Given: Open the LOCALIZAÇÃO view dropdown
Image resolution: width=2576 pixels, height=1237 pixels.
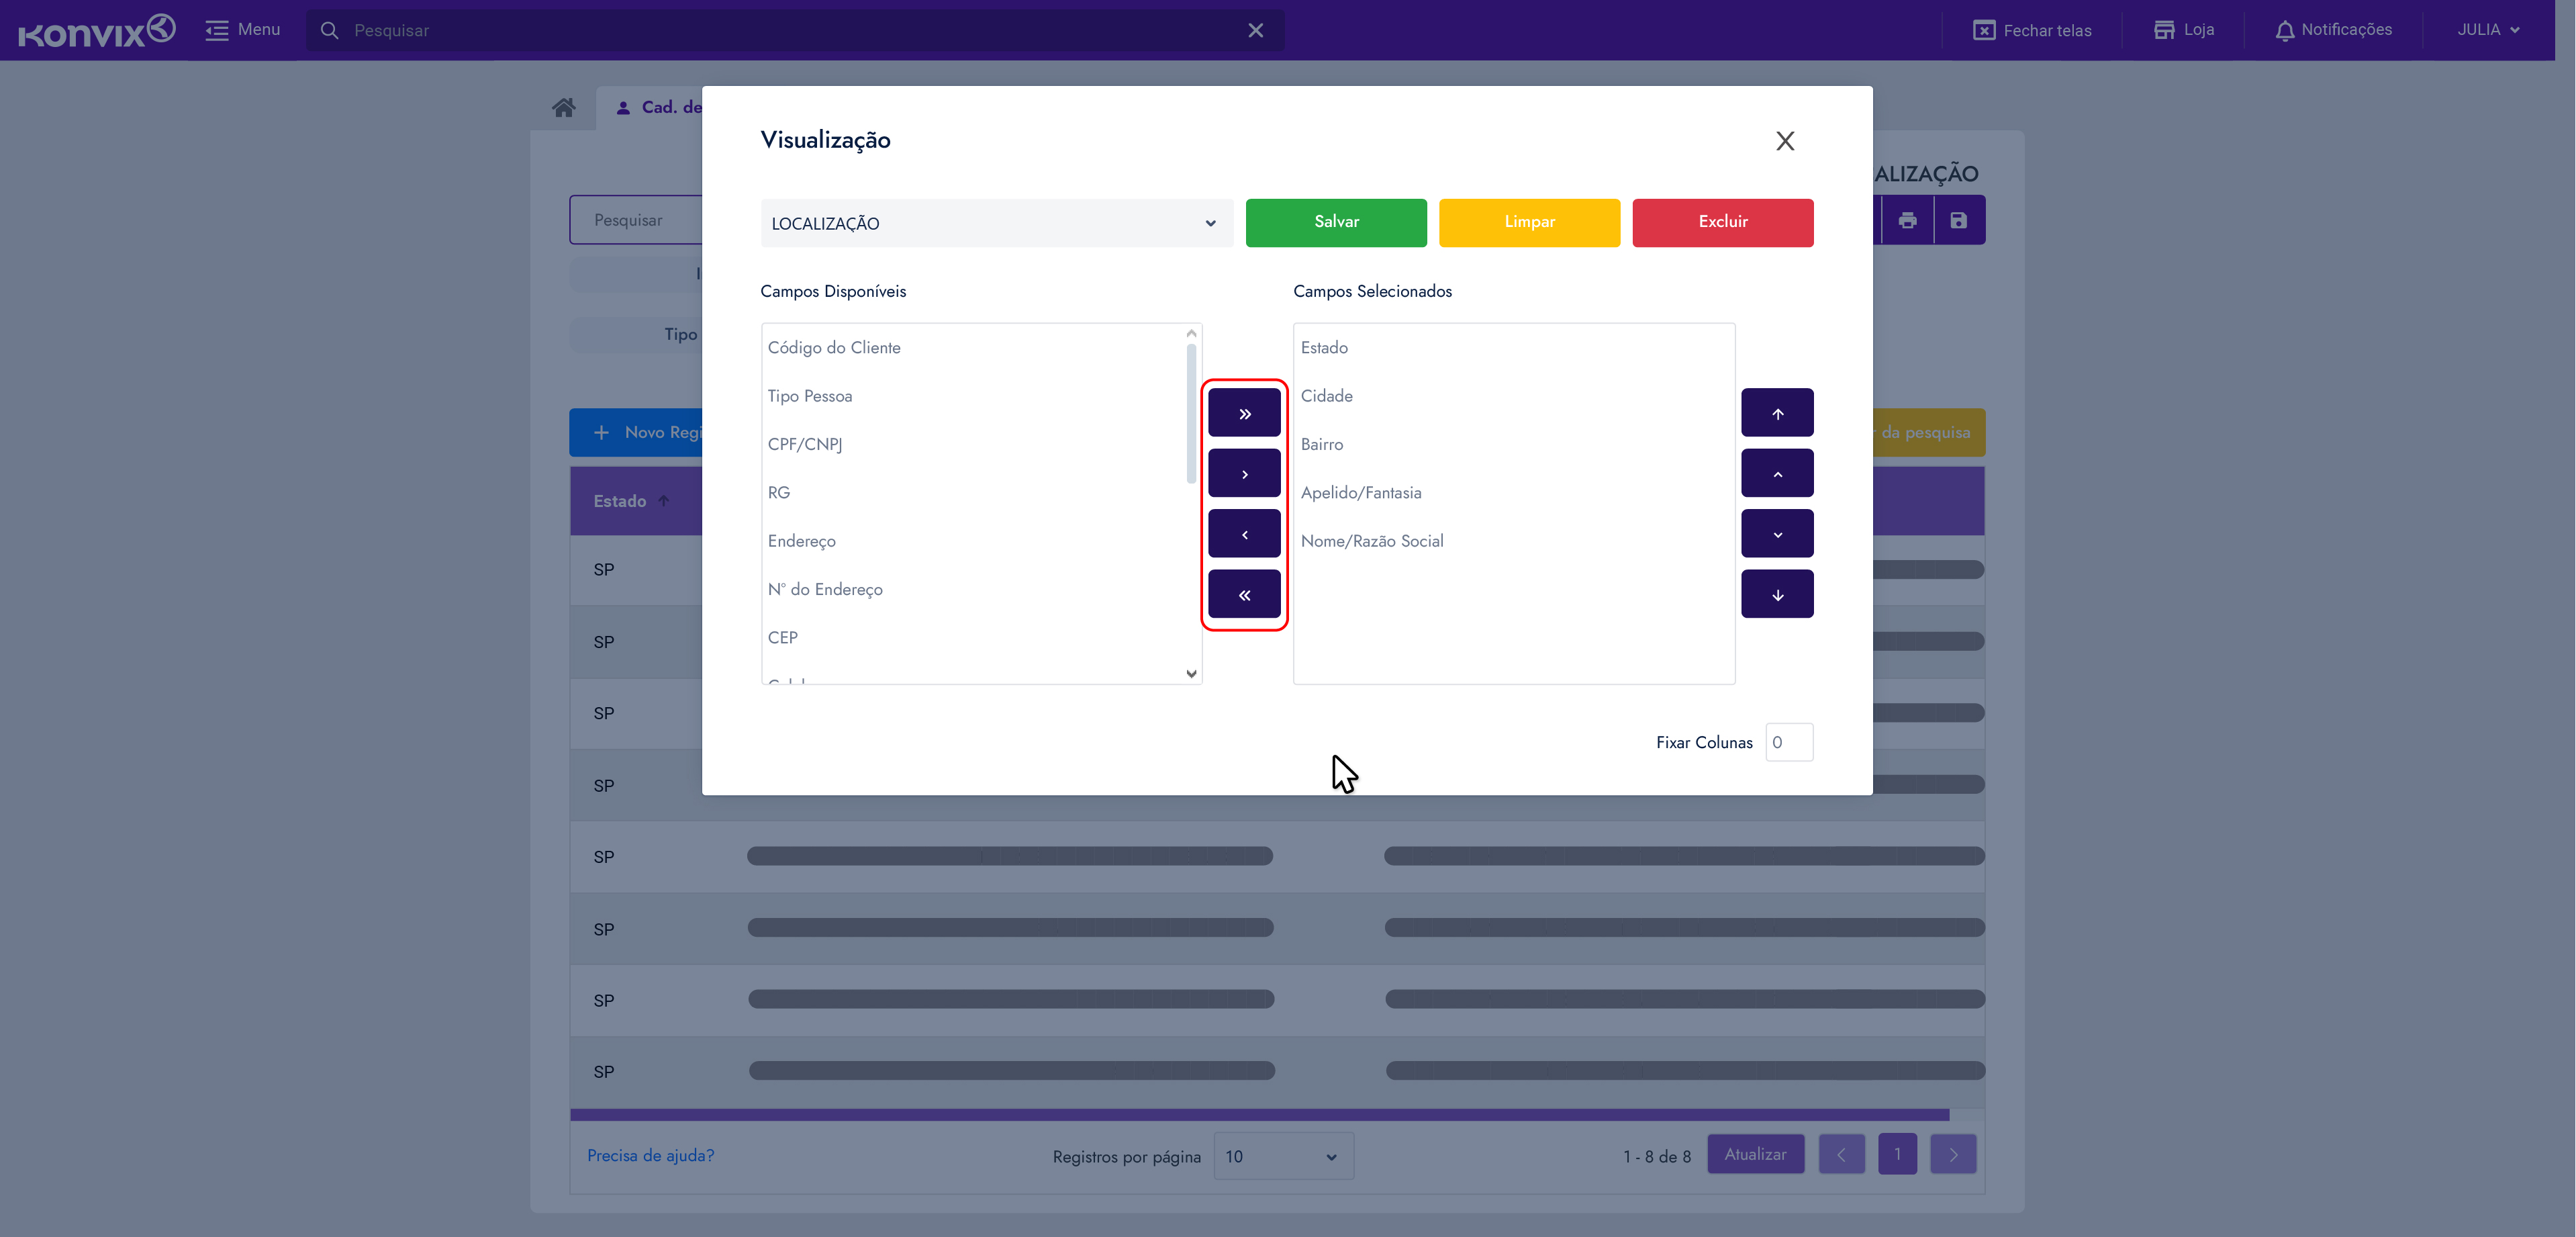Looking at the screenshot, I should pyautogui.click(x=995, y=223).
